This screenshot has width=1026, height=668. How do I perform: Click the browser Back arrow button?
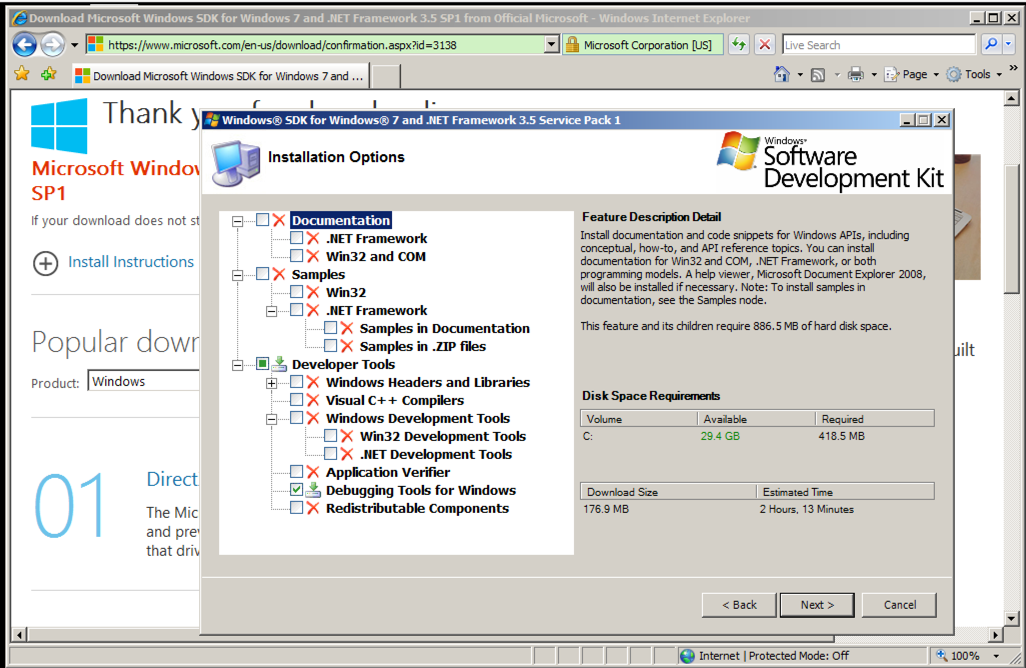(x=25, y=44)
